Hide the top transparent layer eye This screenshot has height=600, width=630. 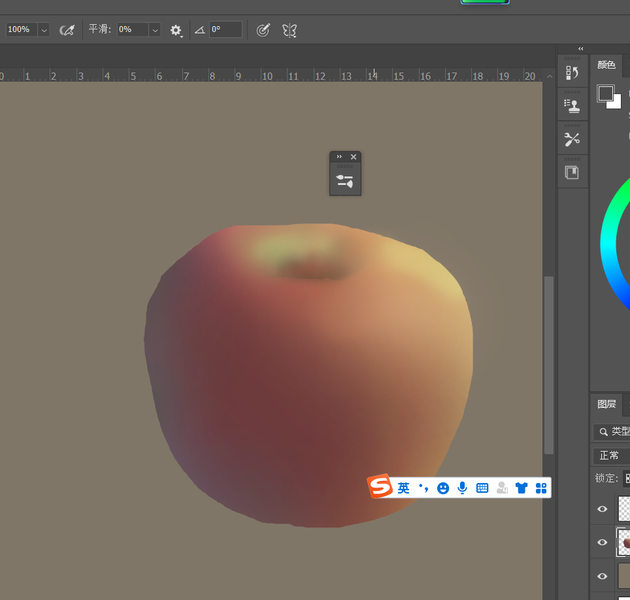click(x=602, y=509)
